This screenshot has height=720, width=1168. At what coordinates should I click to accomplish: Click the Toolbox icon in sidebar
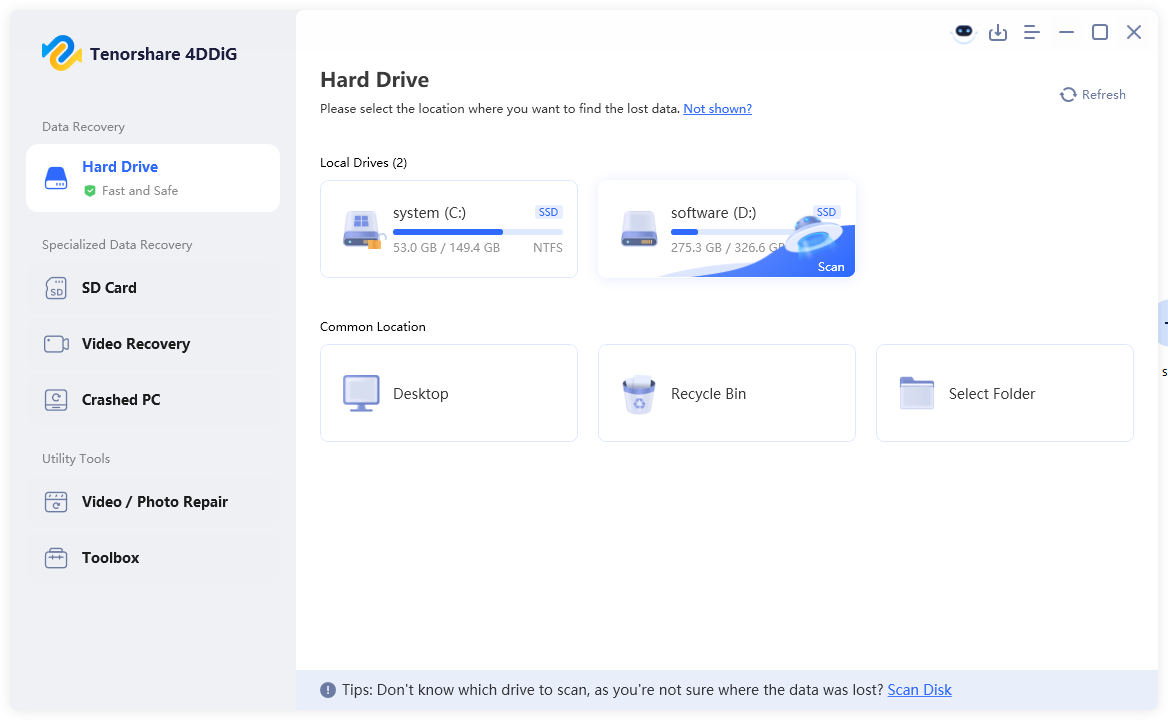click(56, 558)
